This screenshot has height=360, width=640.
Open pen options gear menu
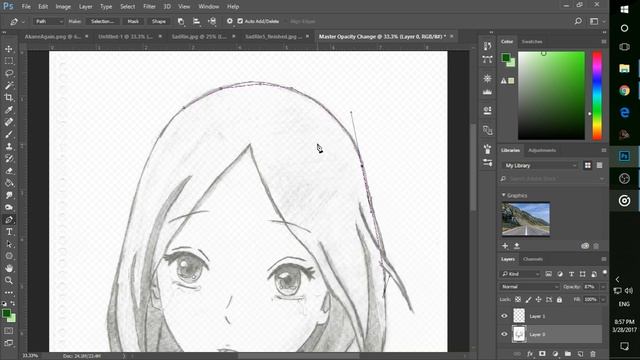[x=229, y=21]
